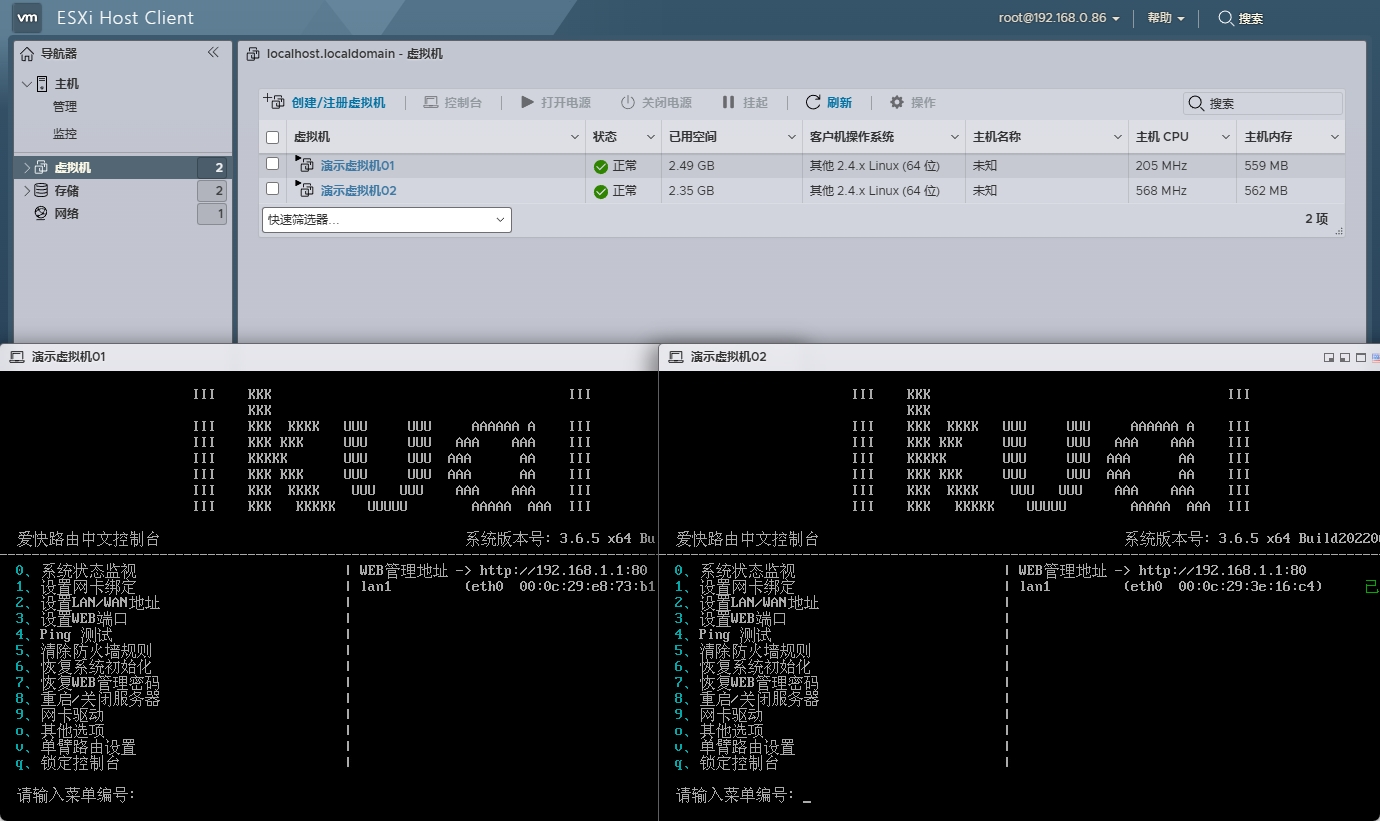Open the 帮助 help menu
Screen dimensions: 1380x821
pyautogui.click(x=1165, y=18)
